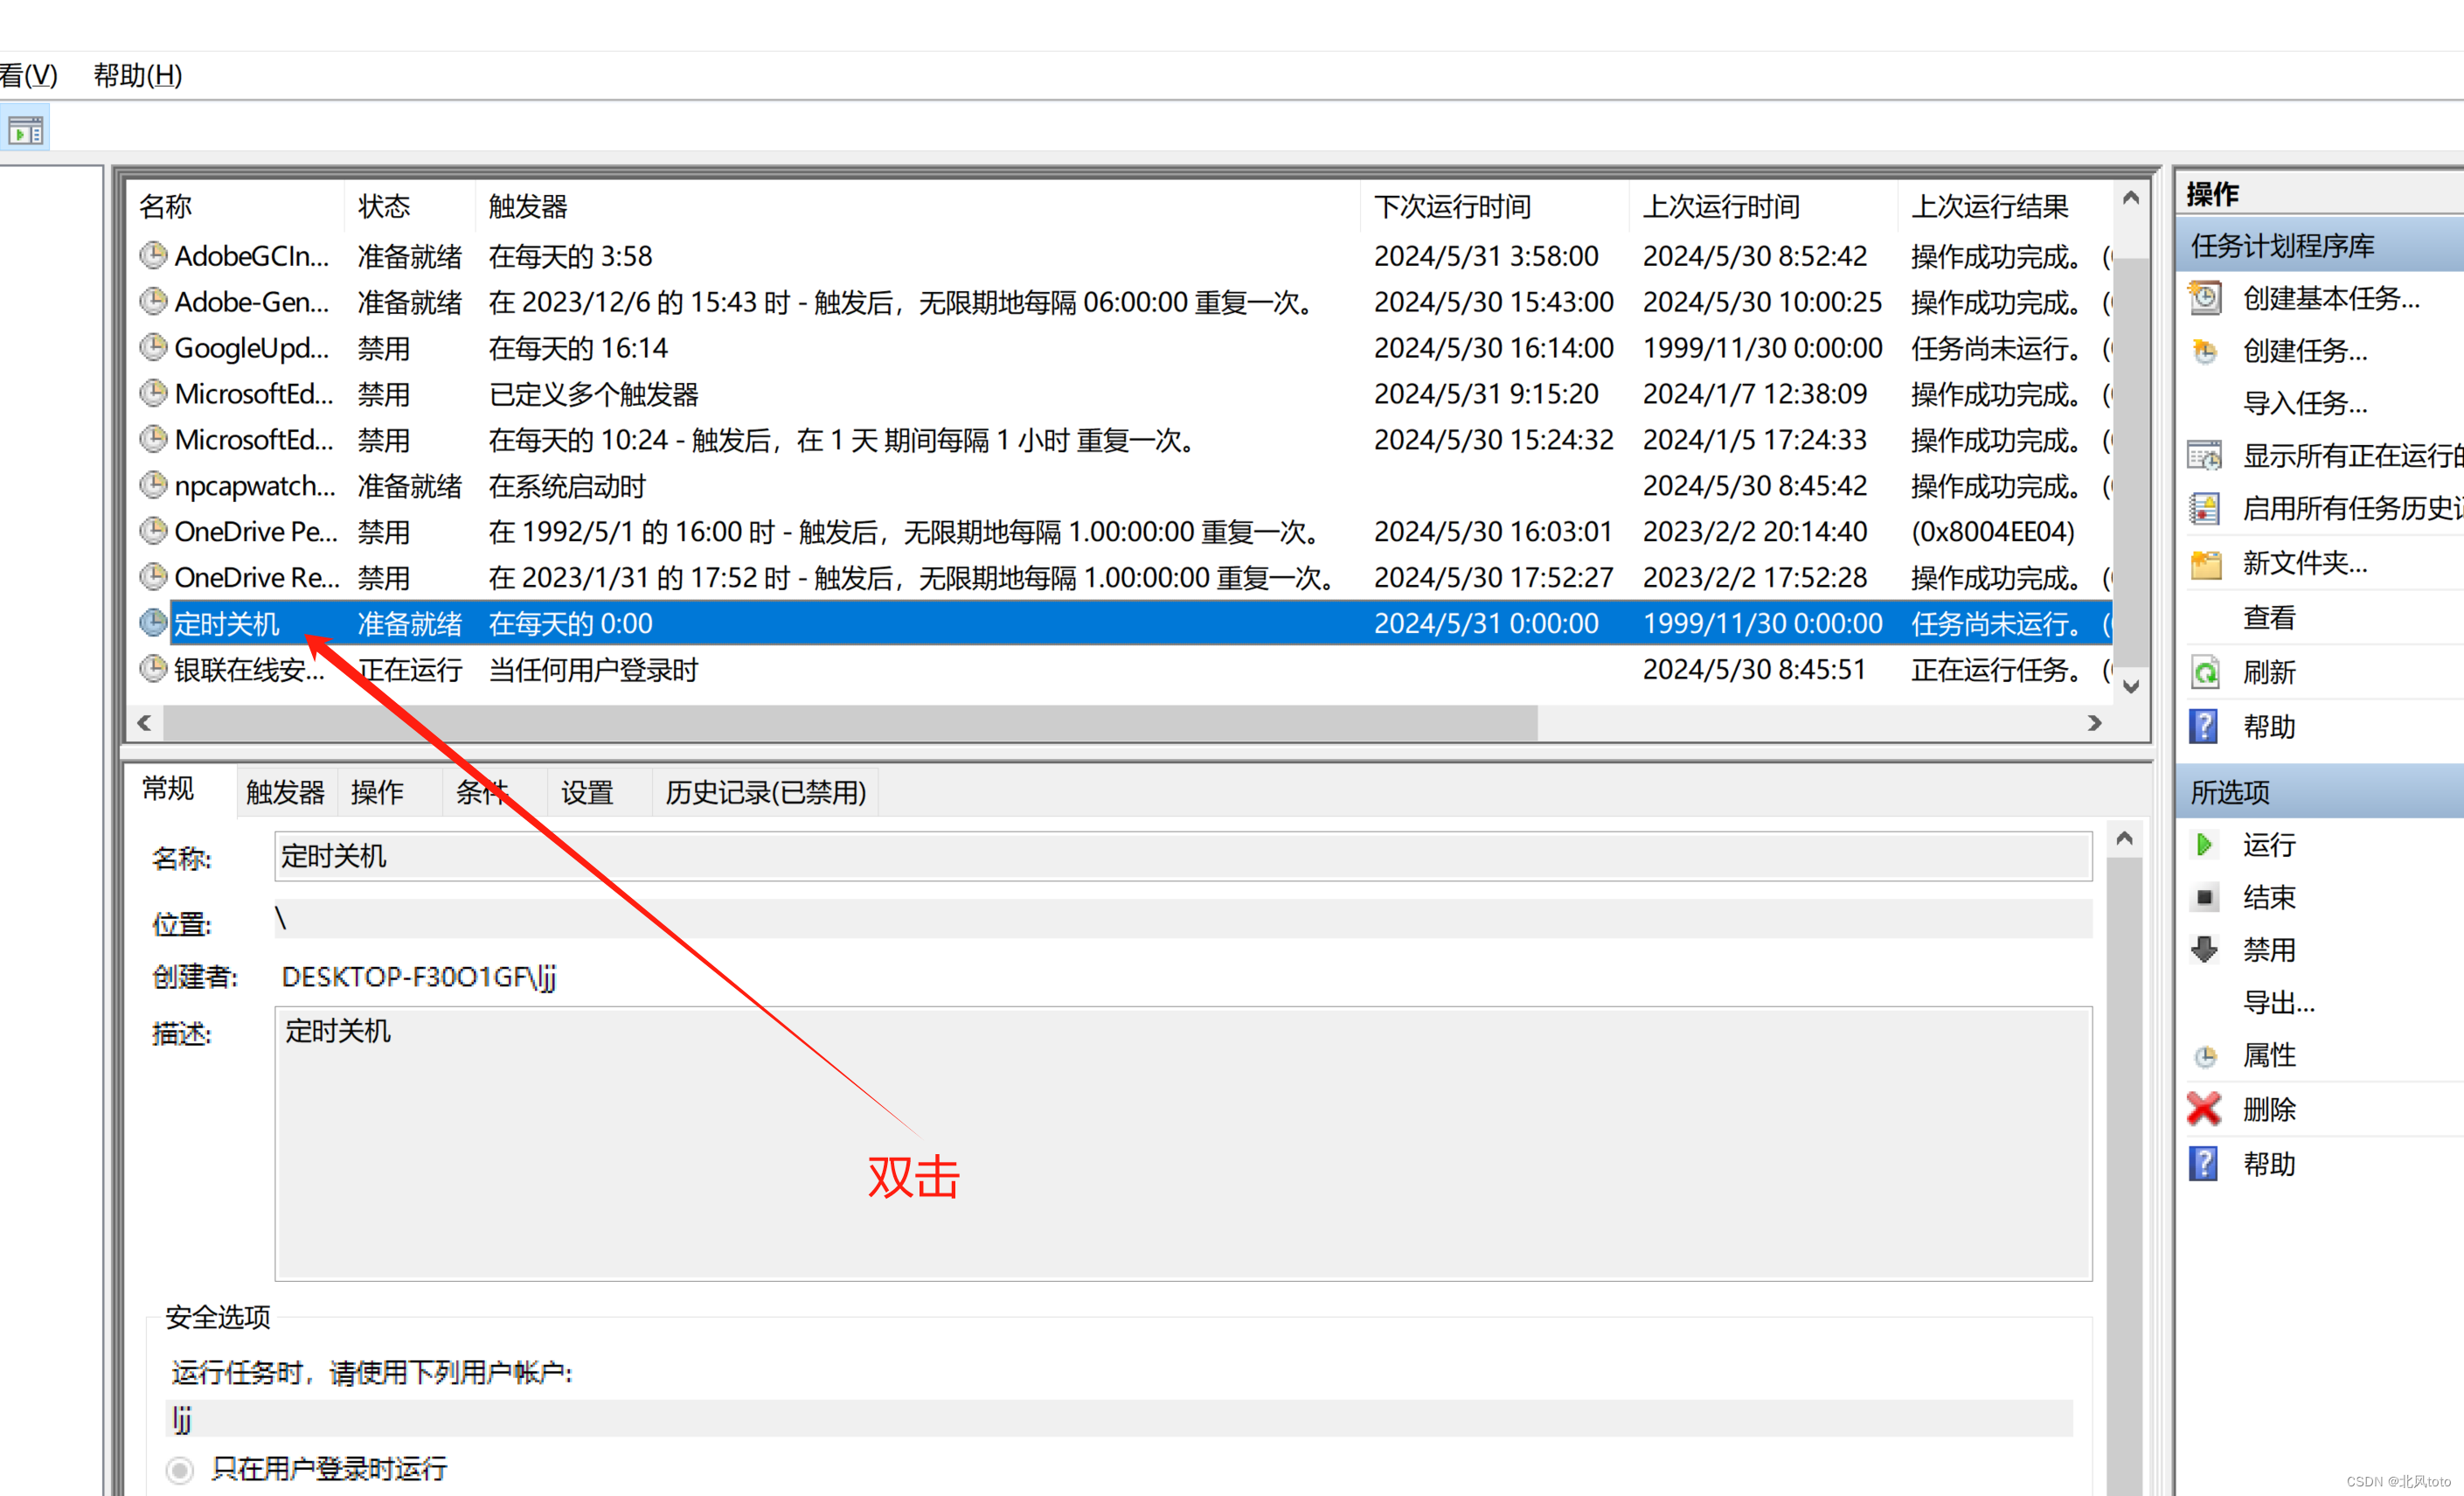Click the 启用所有任务历史记录 icon
The image size is (2464, 1496).
tap(2205, 509)
